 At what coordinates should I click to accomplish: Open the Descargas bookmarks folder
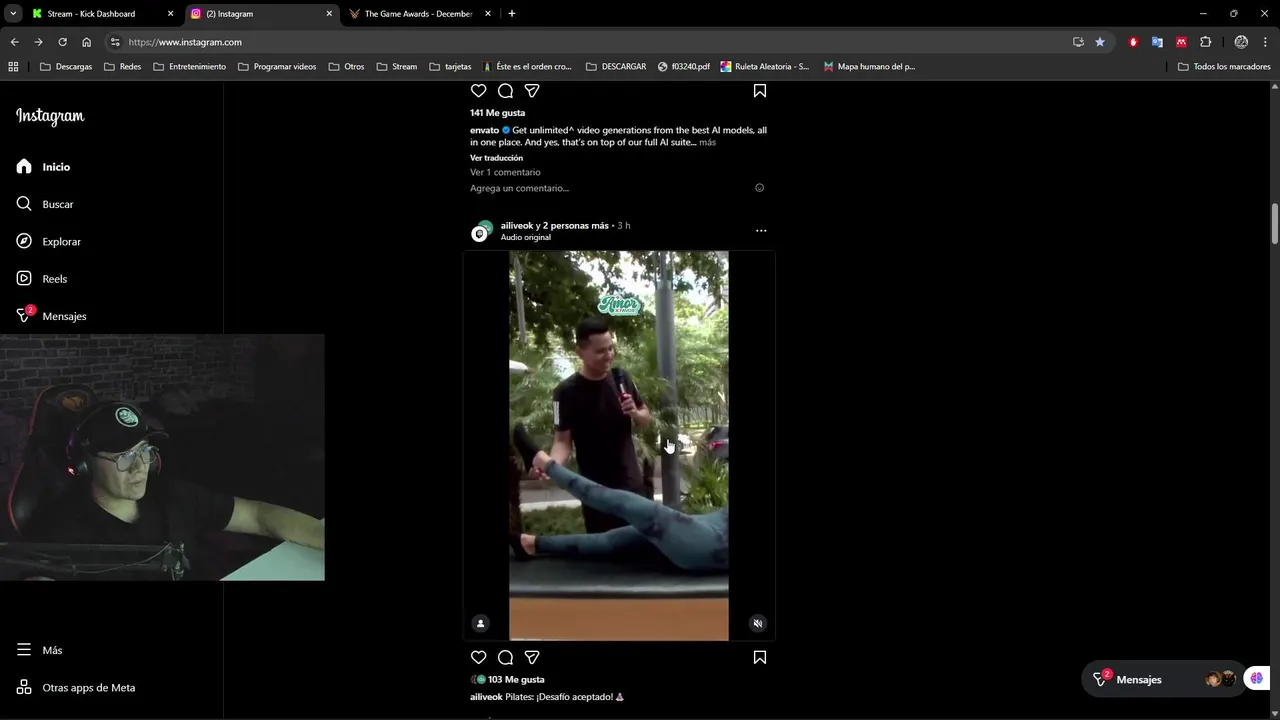[x=66, y=67]
